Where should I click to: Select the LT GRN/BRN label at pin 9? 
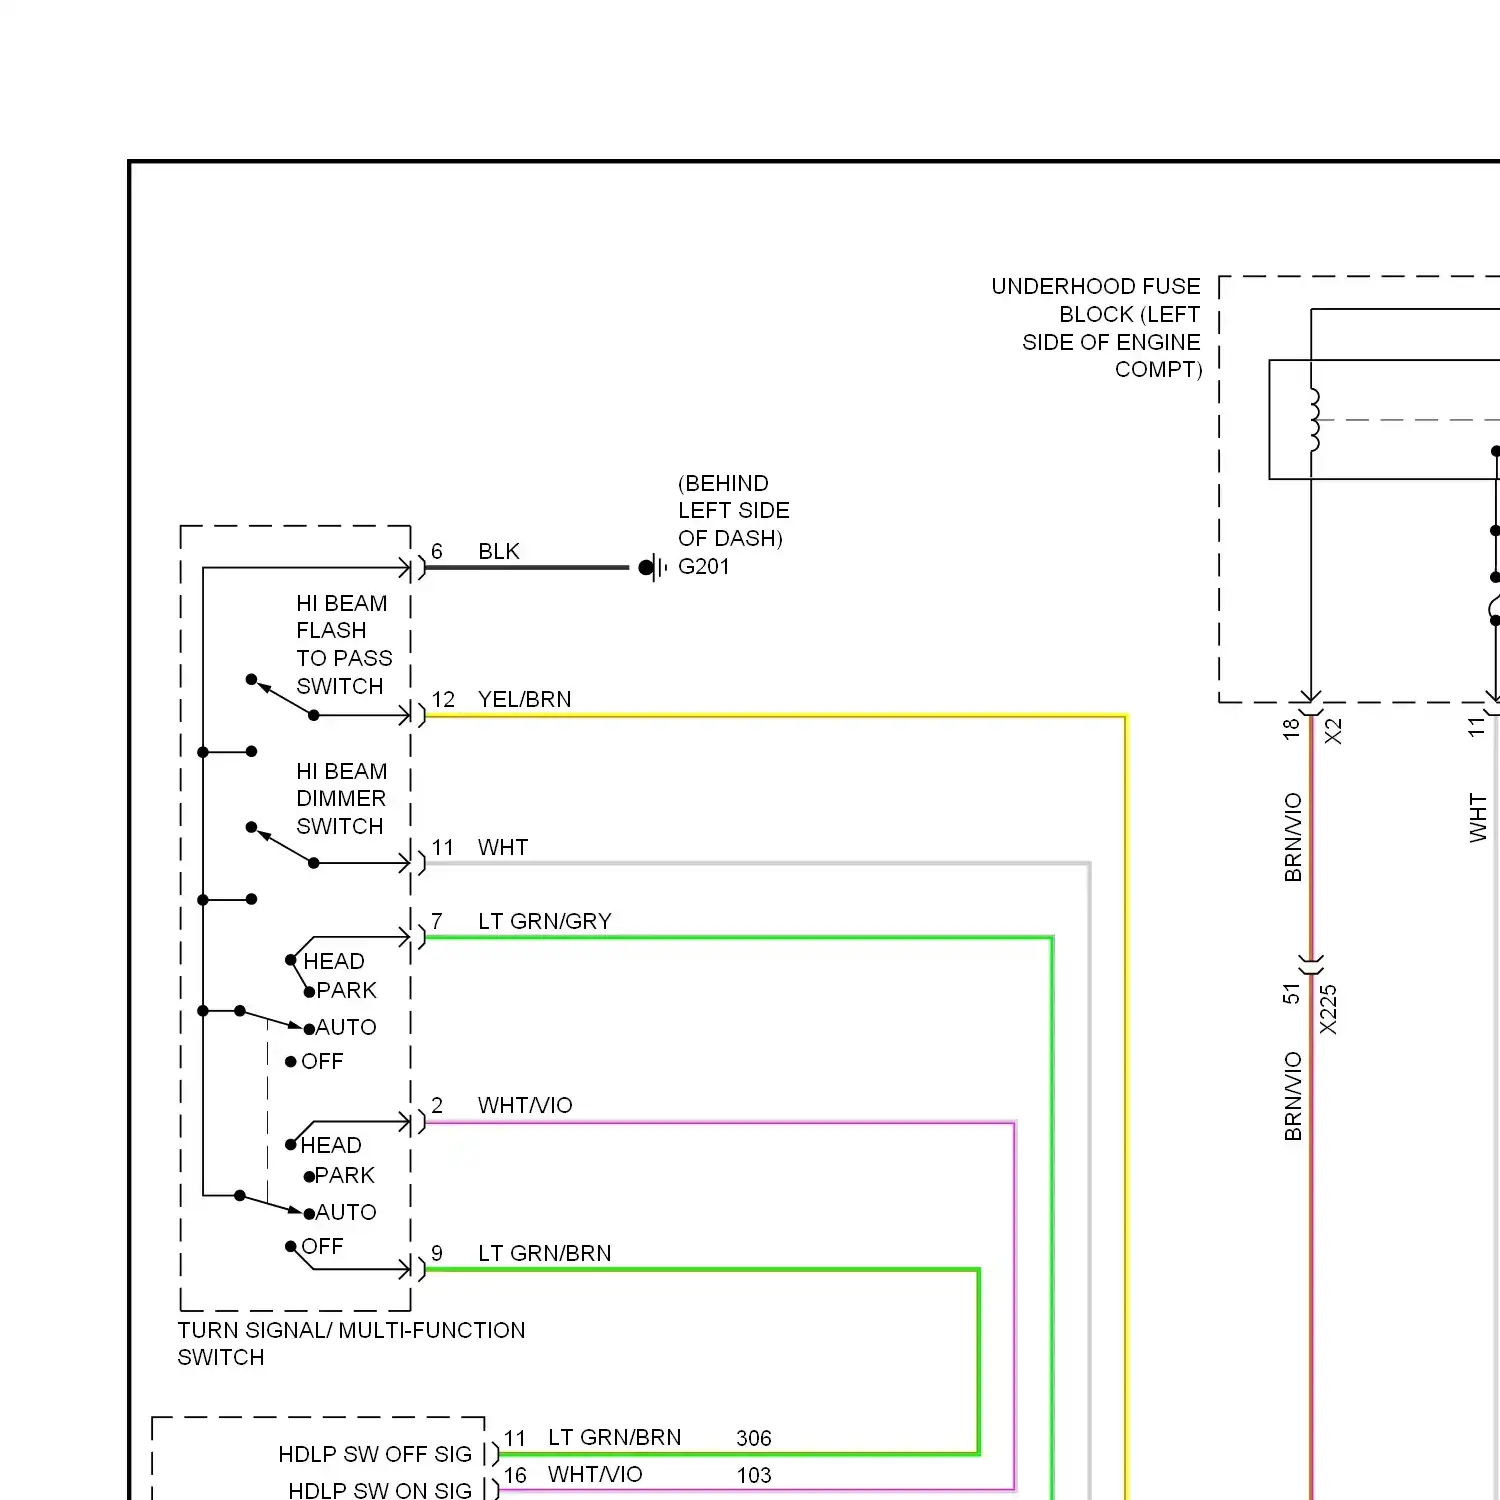[x=545, y=1254]
